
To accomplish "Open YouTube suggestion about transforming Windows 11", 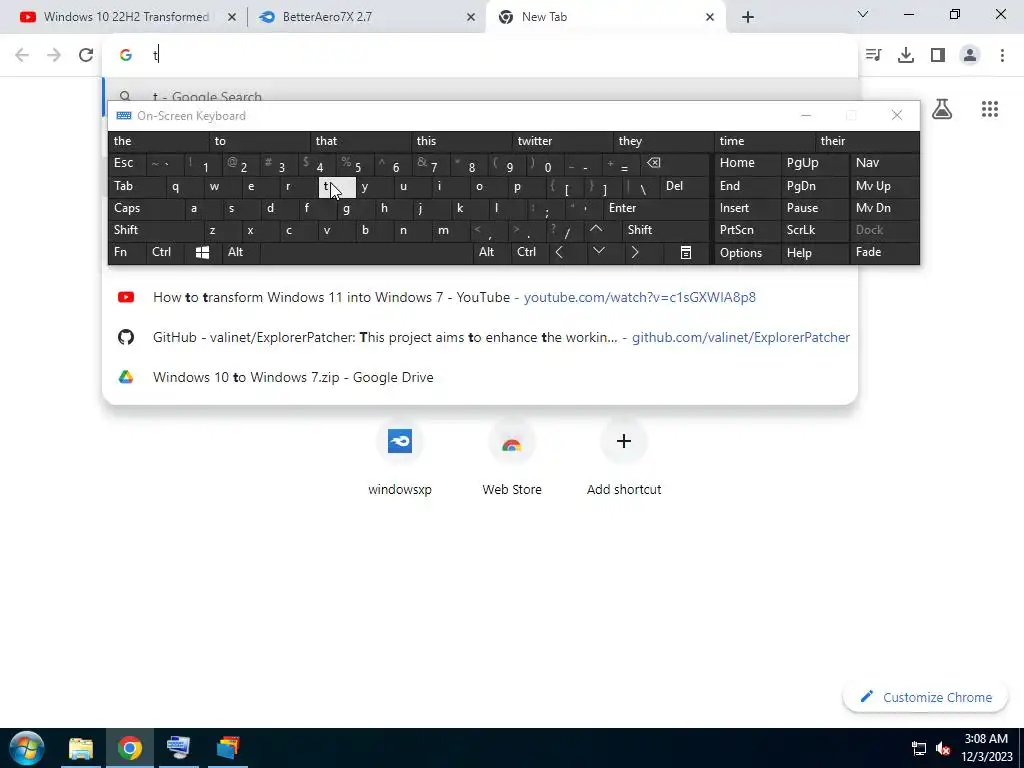I will pyautogui.click(x=480, y=298).
